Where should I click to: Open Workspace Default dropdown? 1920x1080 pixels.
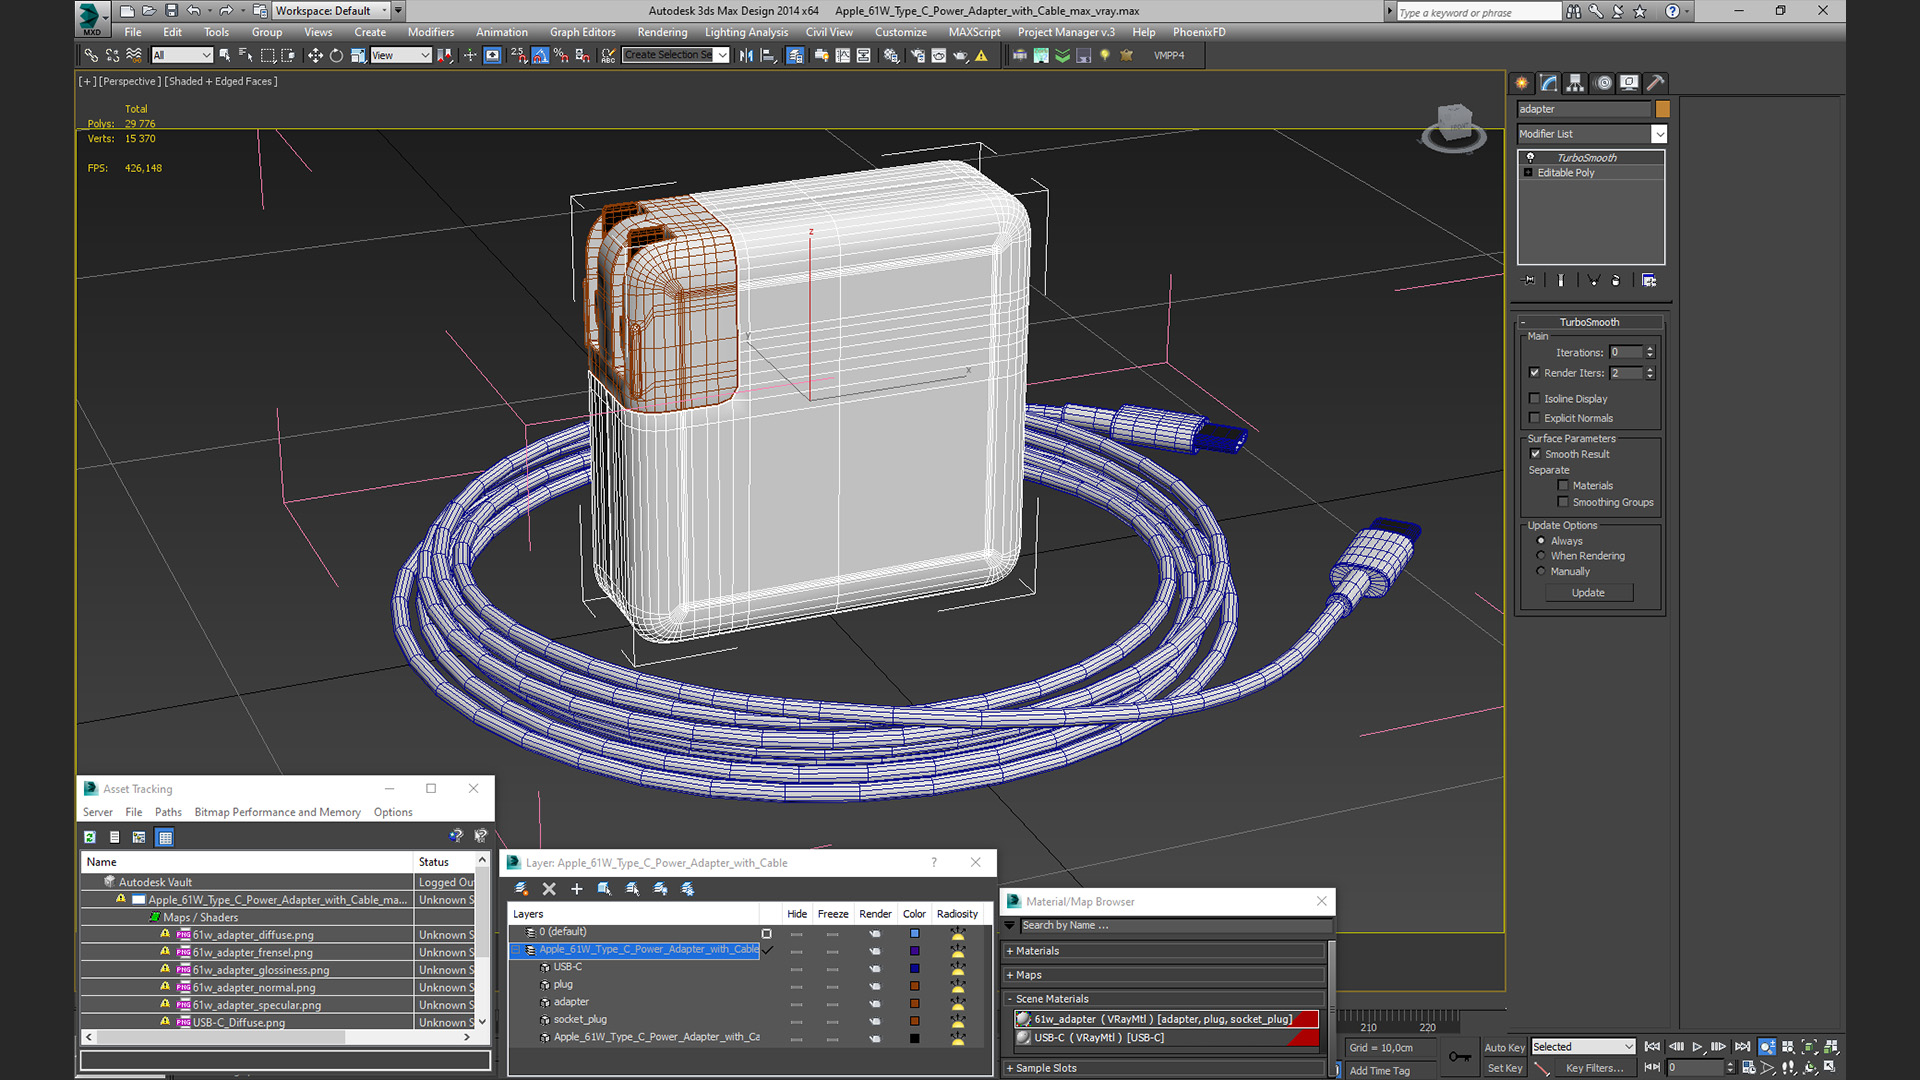[x=332, y=11]
